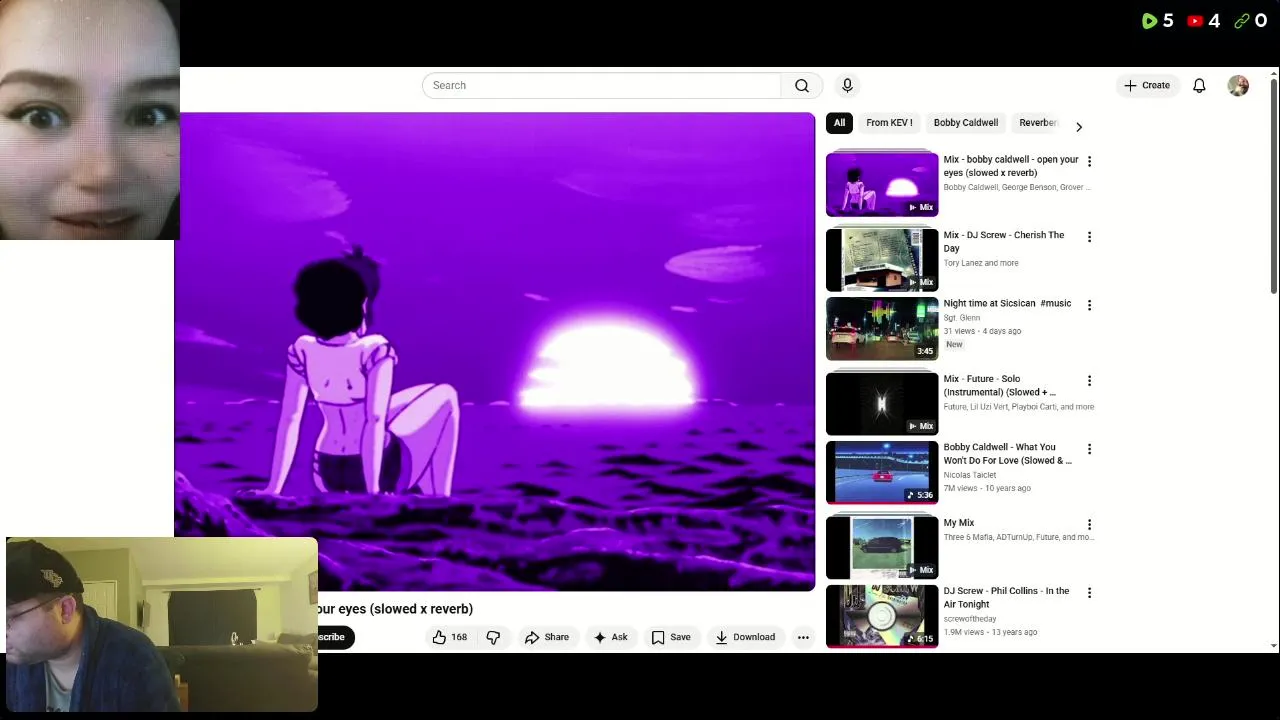Dislike the video with thumbs down
The height and width of the screenshot is (720, 1280).
[493, 637]
